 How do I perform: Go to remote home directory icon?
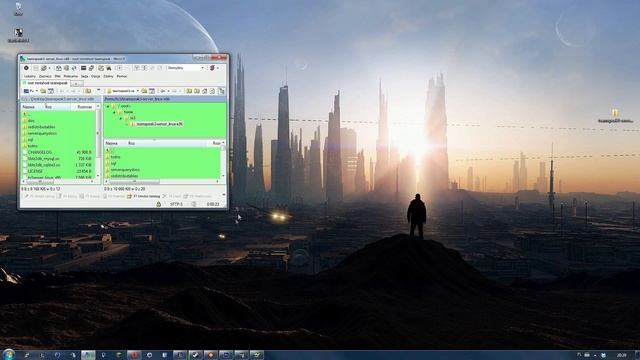(204, 91)
